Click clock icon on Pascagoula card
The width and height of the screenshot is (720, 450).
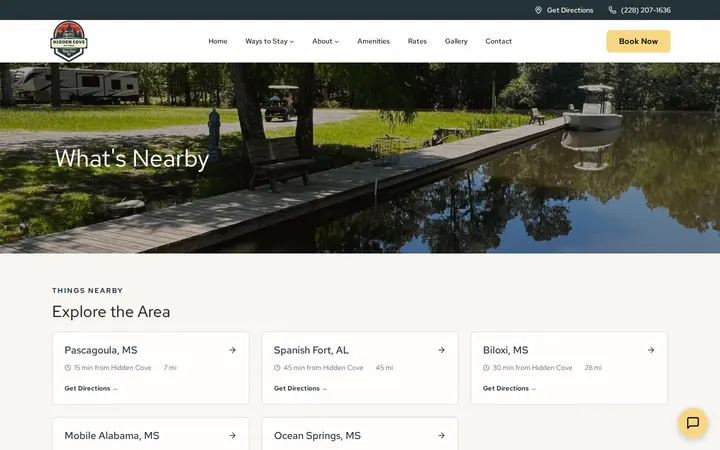click(x=68, y=368)
